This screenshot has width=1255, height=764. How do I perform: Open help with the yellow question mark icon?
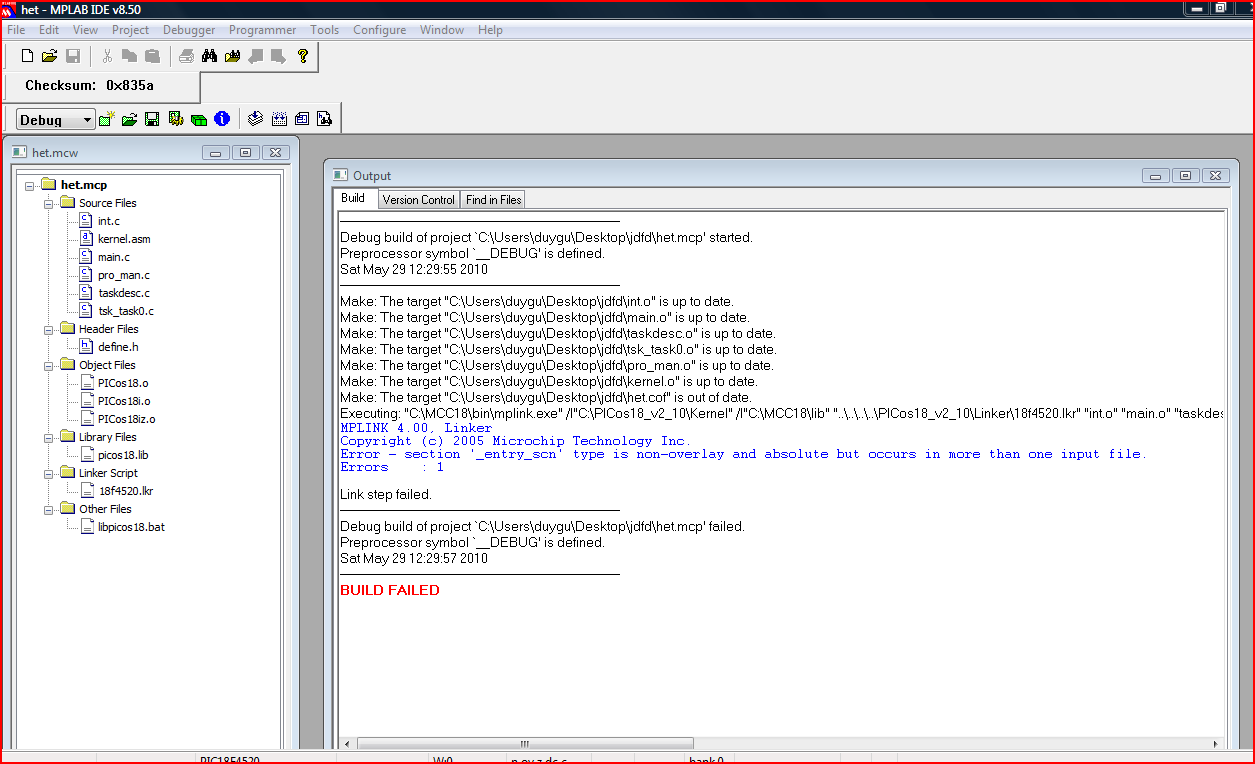click(303, 56)
